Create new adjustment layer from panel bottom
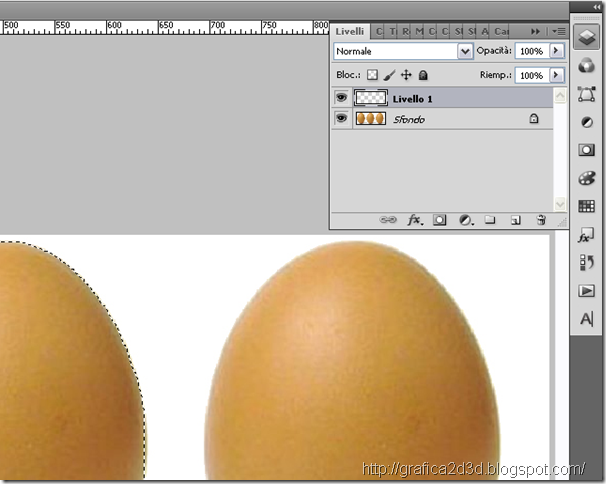Image resolution: width=606 pixels, height=484 pixels. point(466,220)
